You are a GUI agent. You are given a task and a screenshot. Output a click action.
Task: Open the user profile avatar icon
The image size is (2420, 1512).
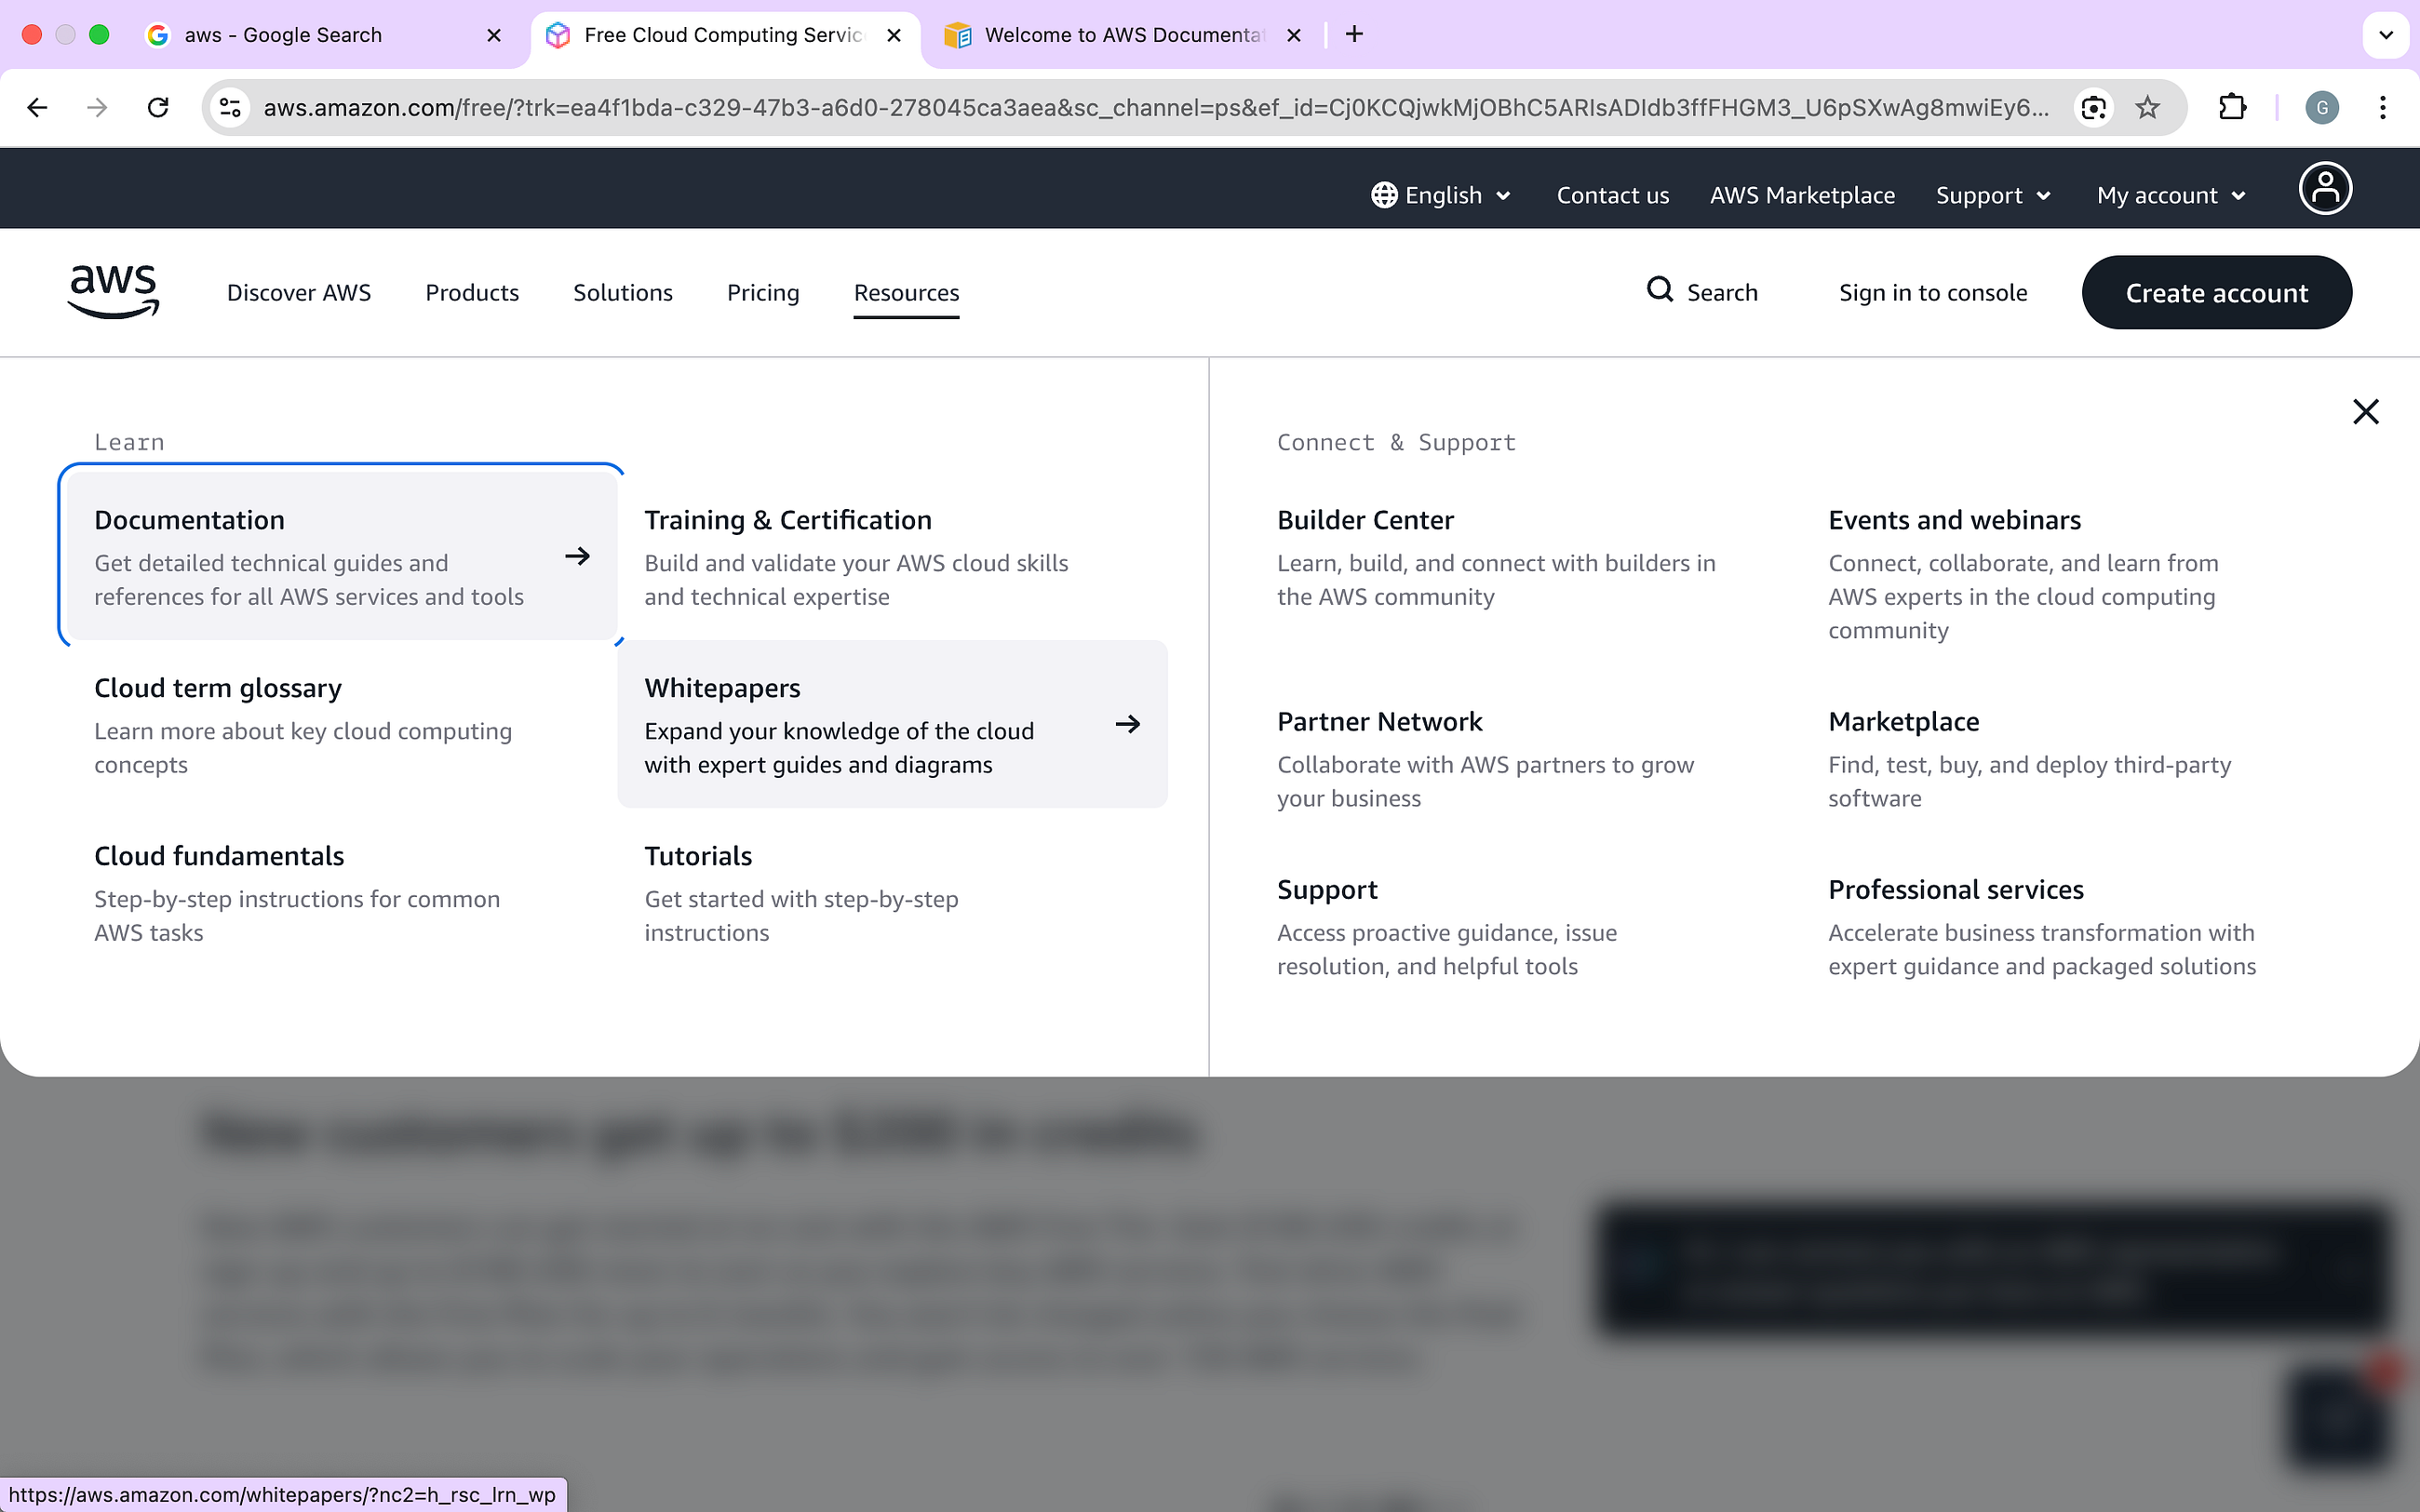coord(2325,189)
